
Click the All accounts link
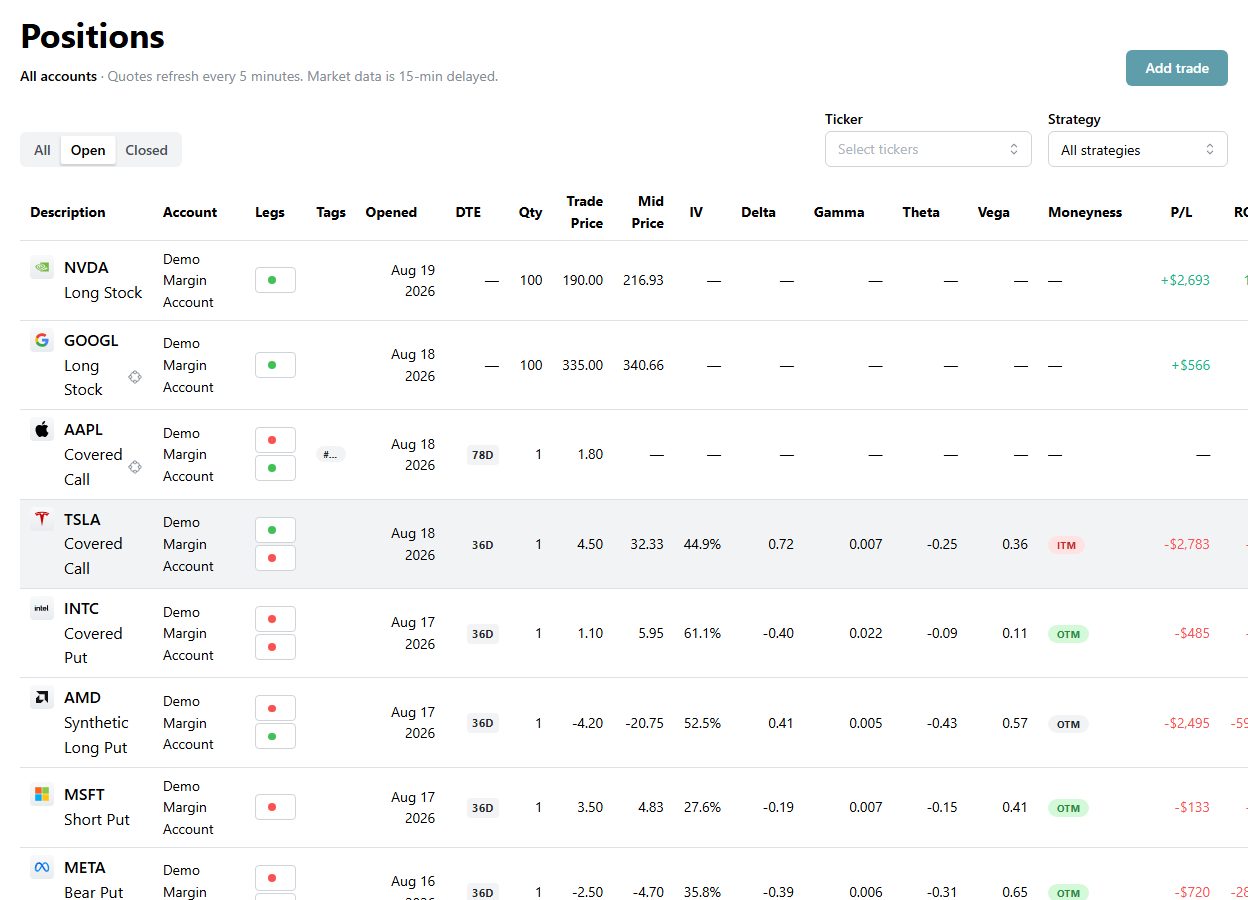point(58,76)
